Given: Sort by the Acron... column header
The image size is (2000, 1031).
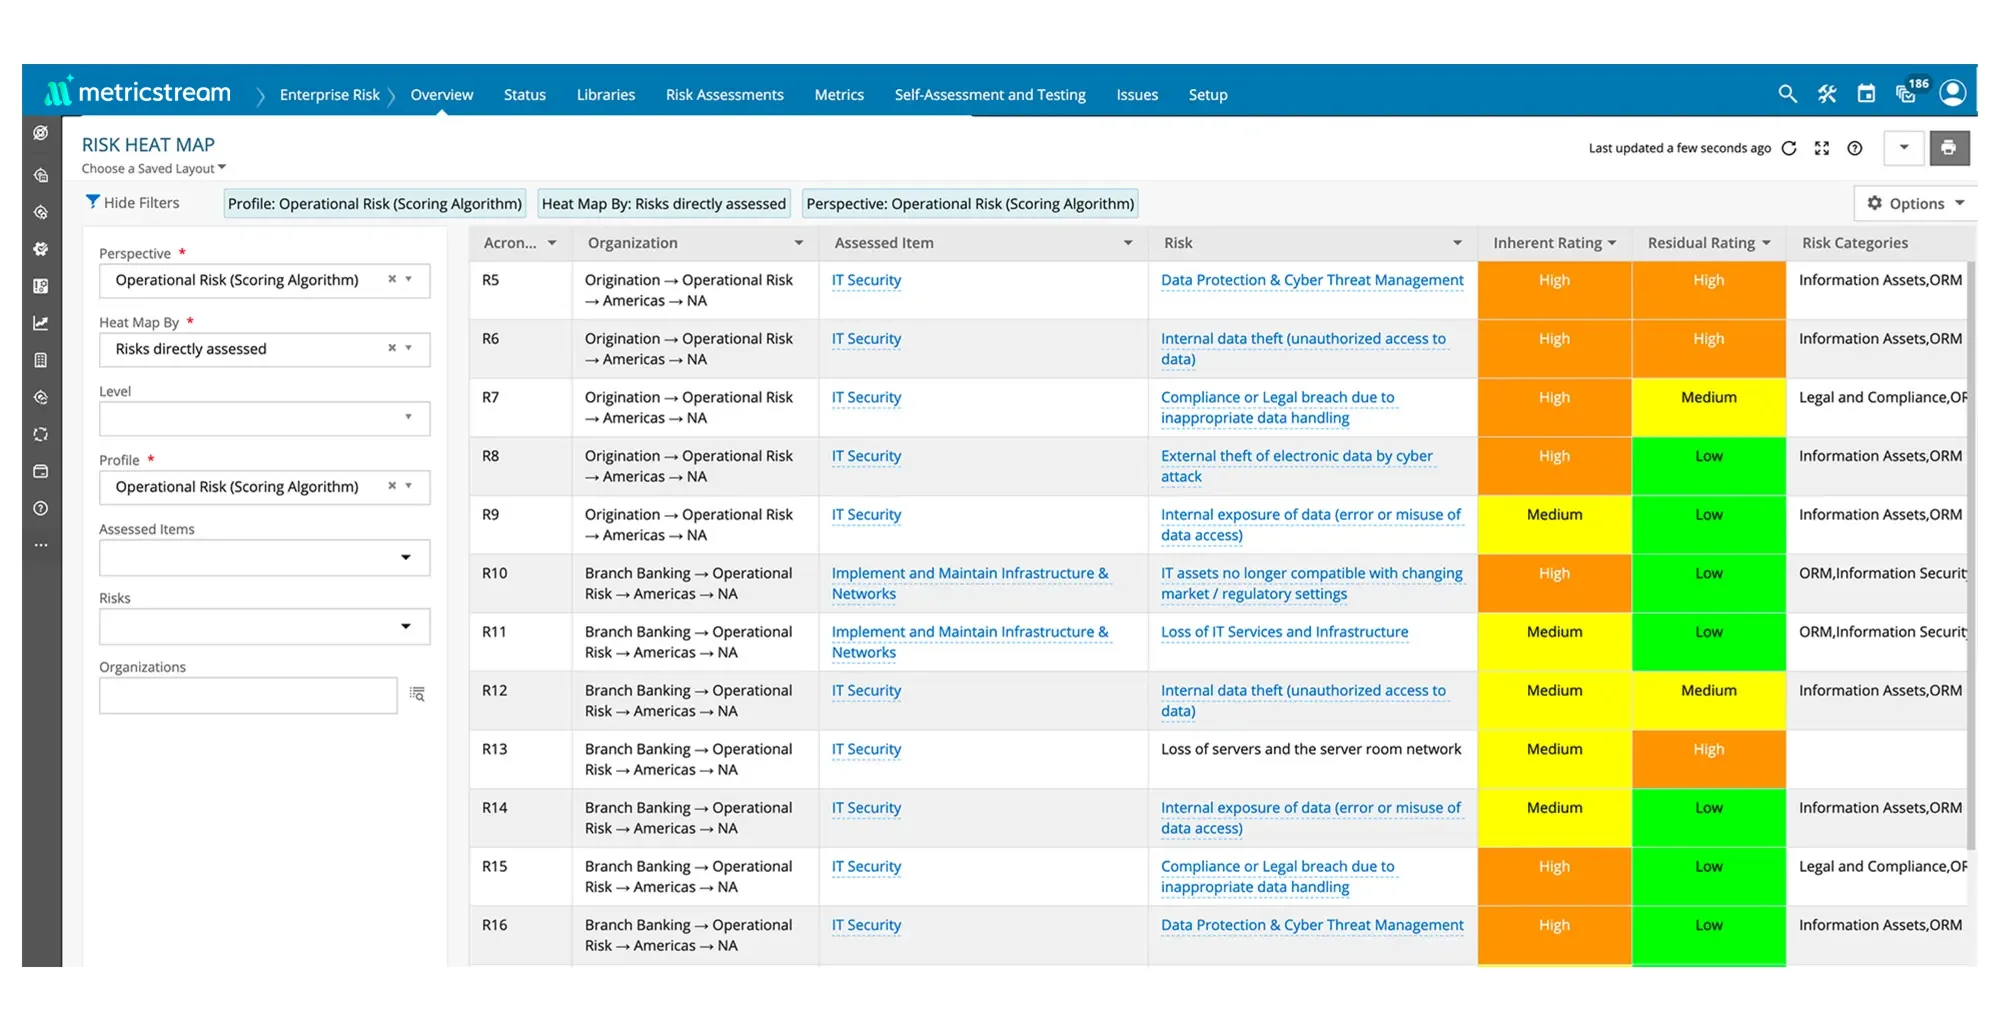Looking at the screenshot, I should click(510, 243).
